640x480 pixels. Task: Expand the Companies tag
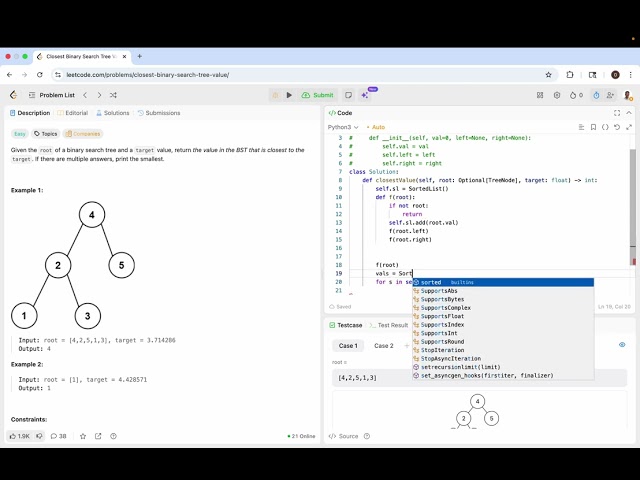(83, 134)
